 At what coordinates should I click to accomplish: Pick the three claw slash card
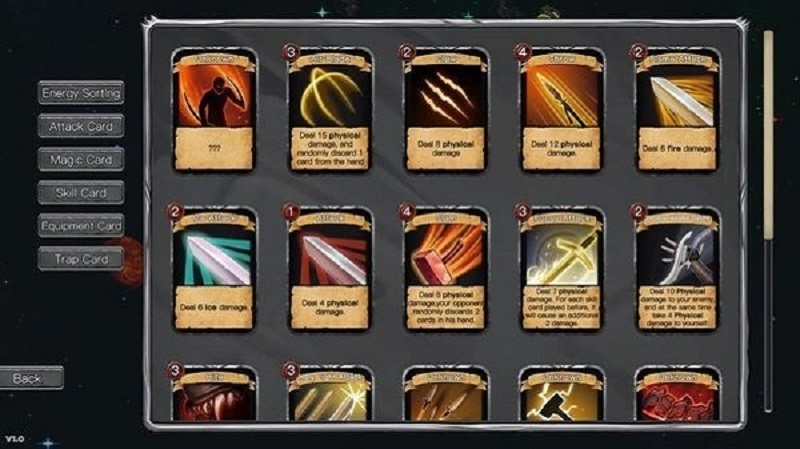(x=445, y=110)
